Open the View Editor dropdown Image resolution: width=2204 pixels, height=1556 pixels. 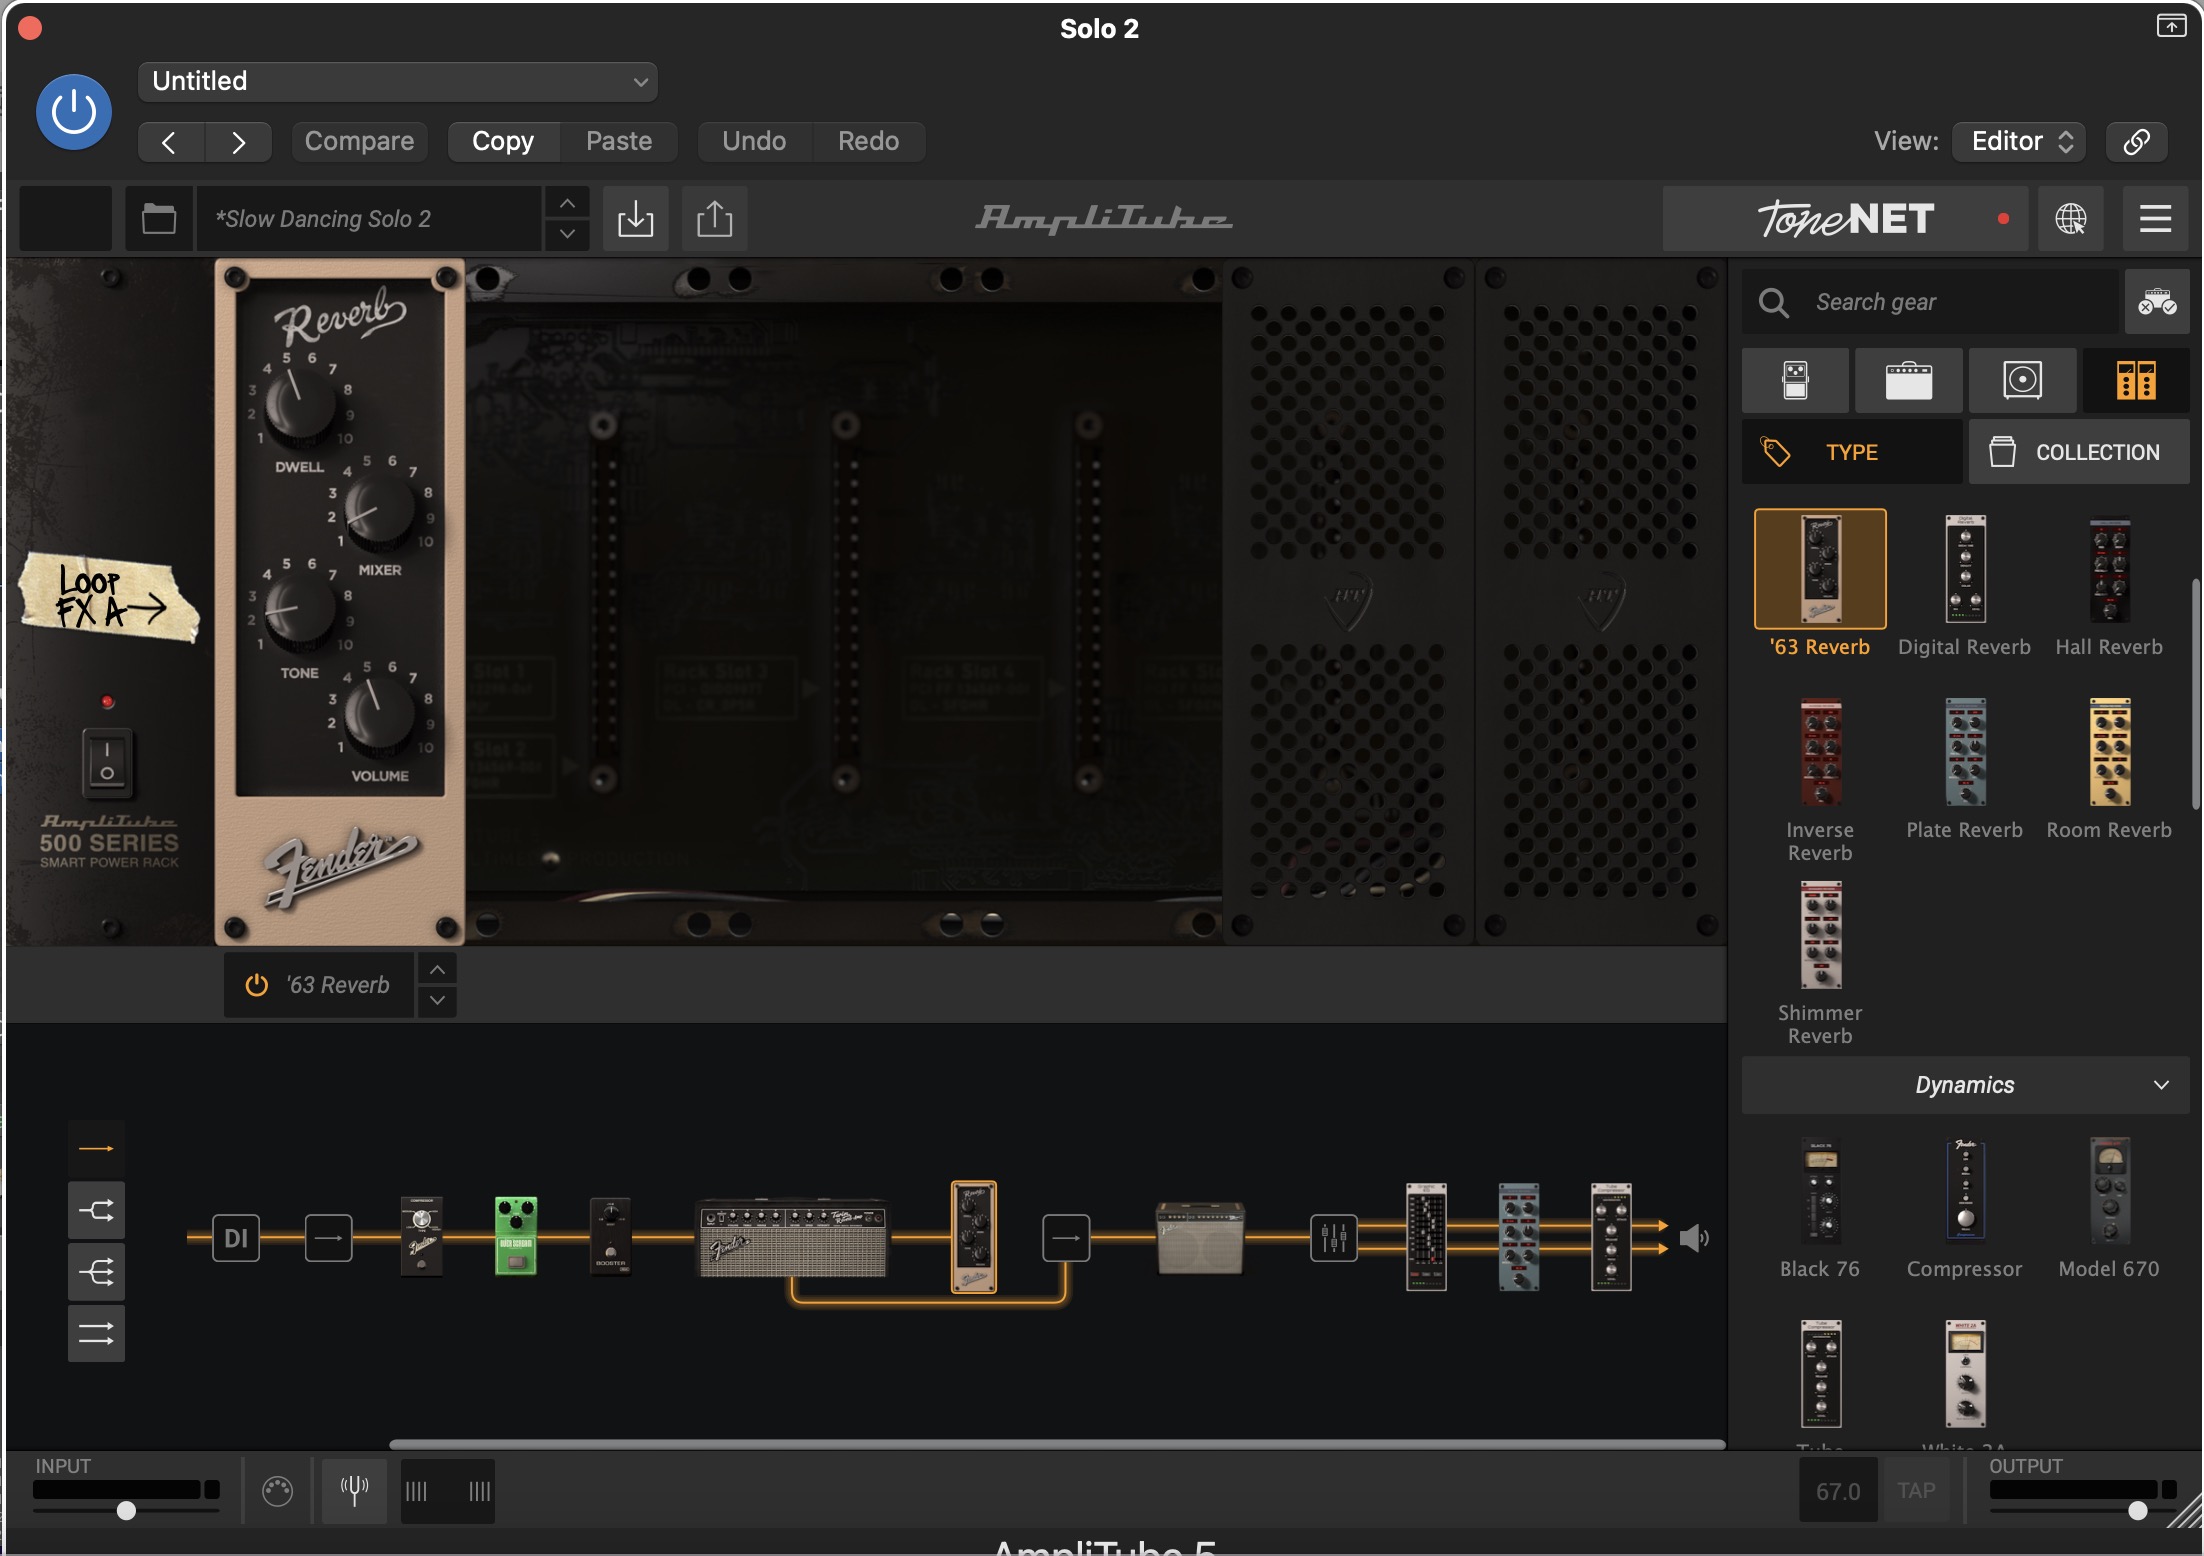[2020, 141]
